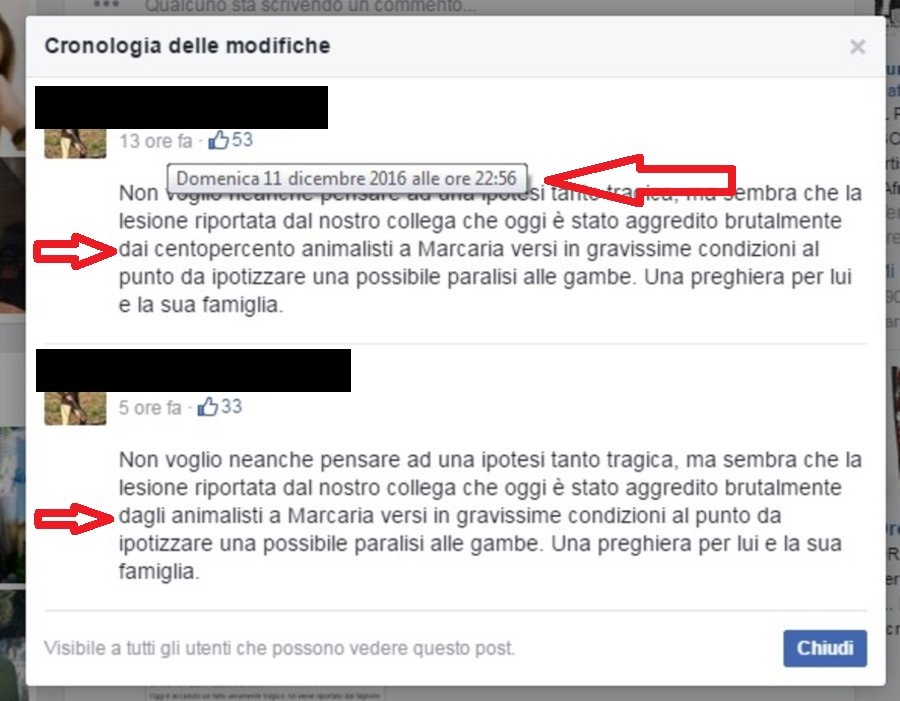The height and width of the screenshot is (701, 900).
Task: Click the blue Chiudi button
Action: tap(825, 648)
